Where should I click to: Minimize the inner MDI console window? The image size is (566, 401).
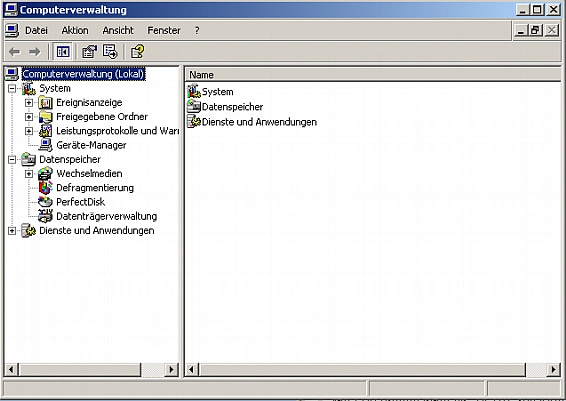click(x=521, y=30)
